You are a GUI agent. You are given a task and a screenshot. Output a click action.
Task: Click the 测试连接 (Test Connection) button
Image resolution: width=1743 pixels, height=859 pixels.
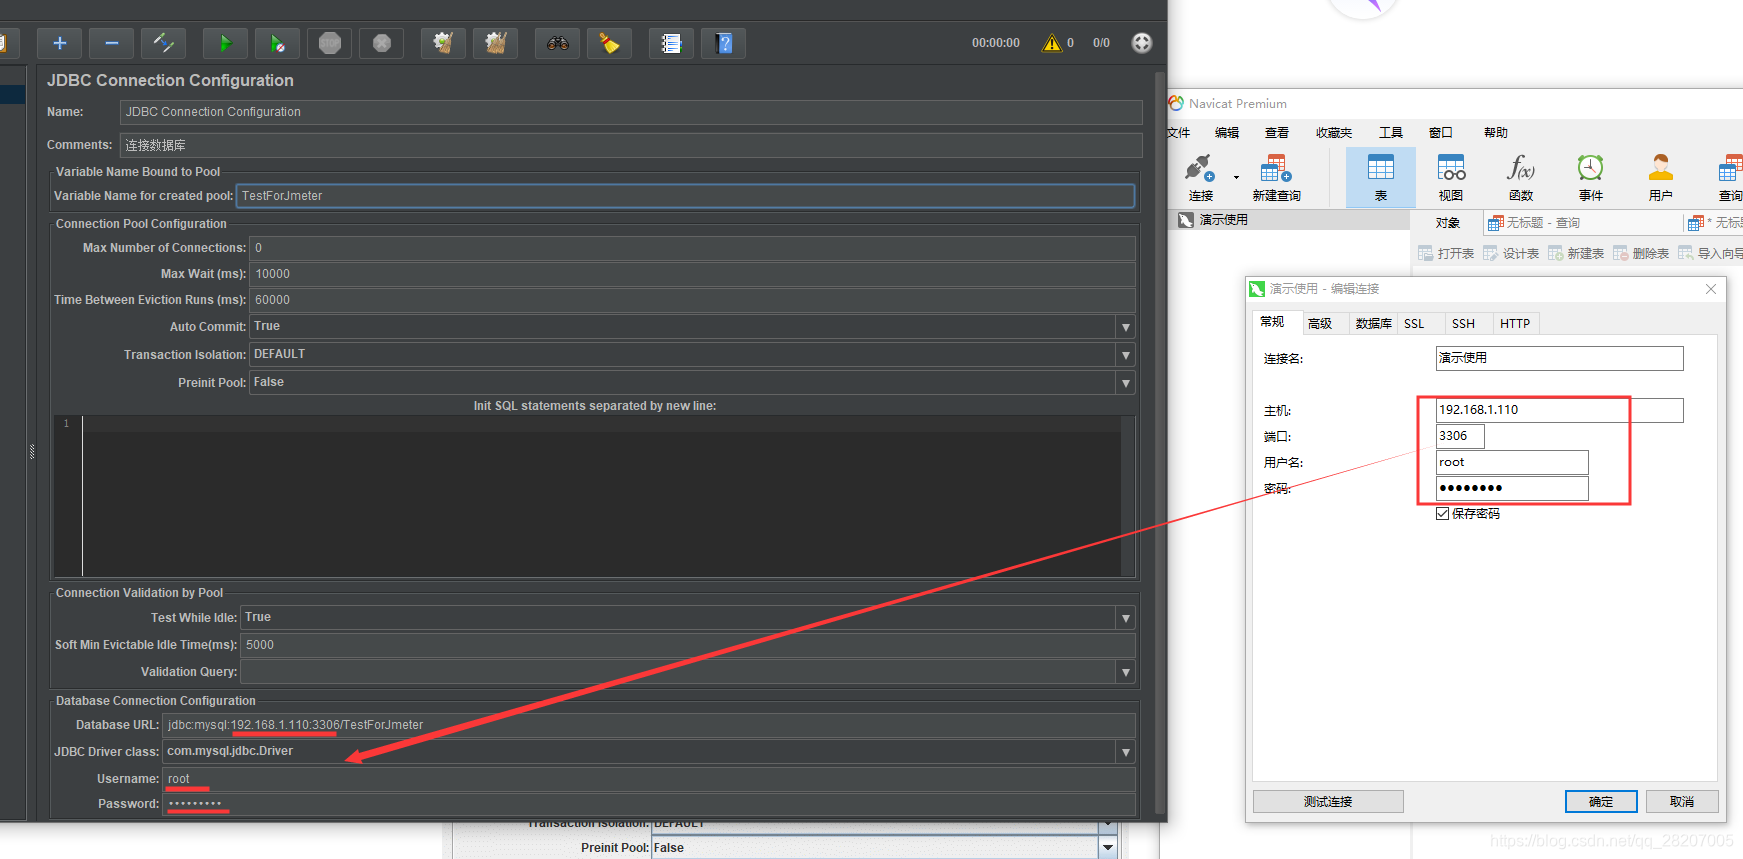click(x=1328, y=802)
